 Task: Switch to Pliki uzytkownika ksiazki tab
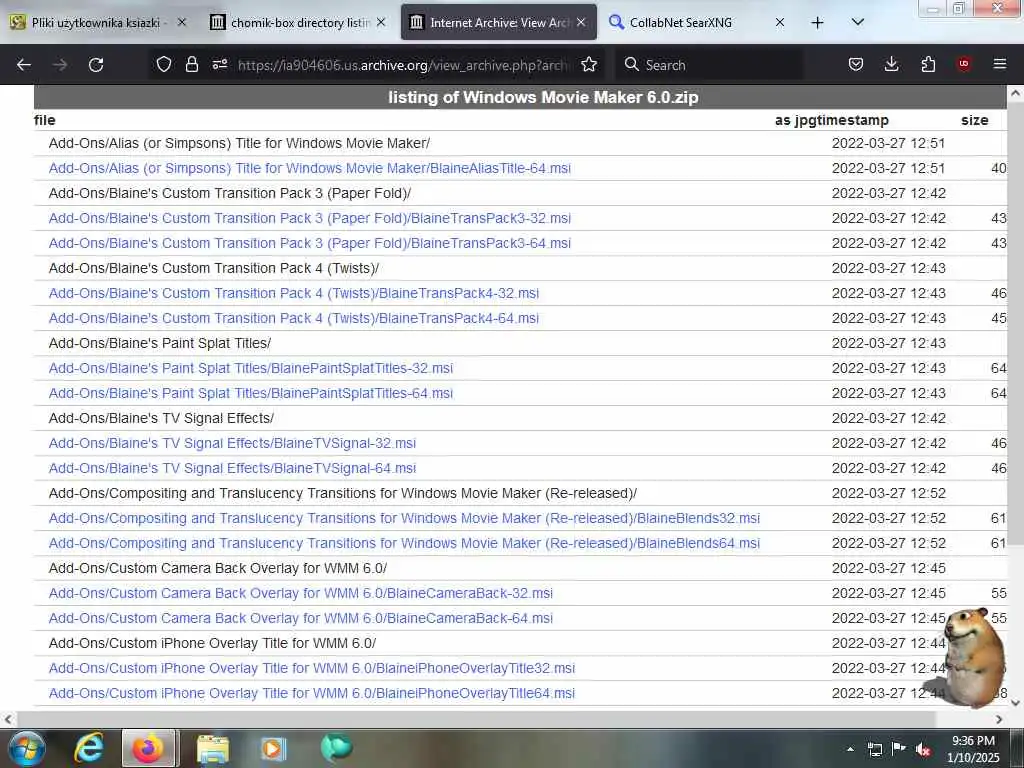[95, 23]
